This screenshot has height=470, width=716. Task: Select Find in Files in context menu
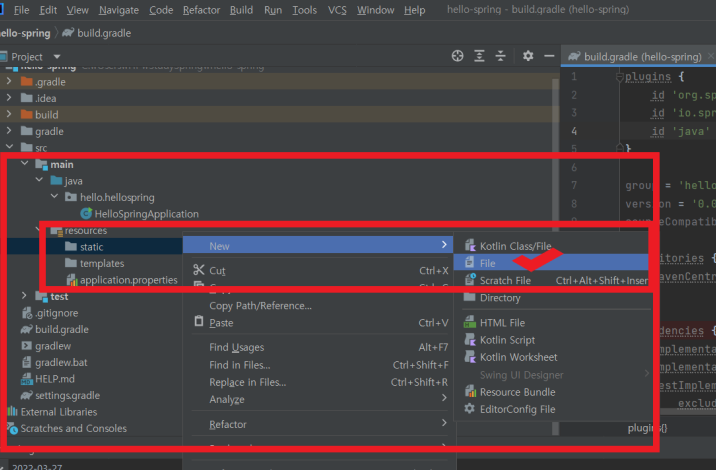click(240, 364)
